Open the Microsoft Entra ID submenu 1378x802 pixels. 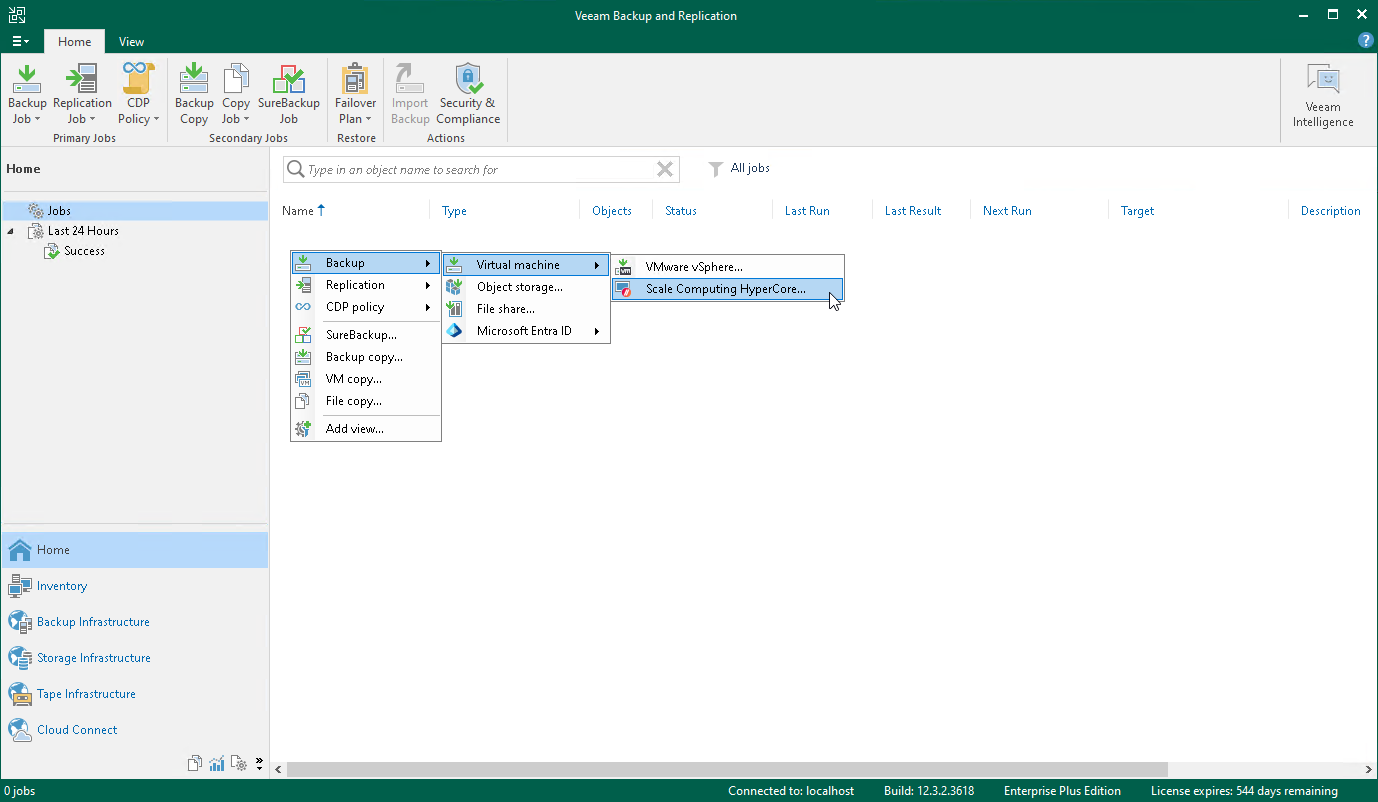[x=526, y=331]
